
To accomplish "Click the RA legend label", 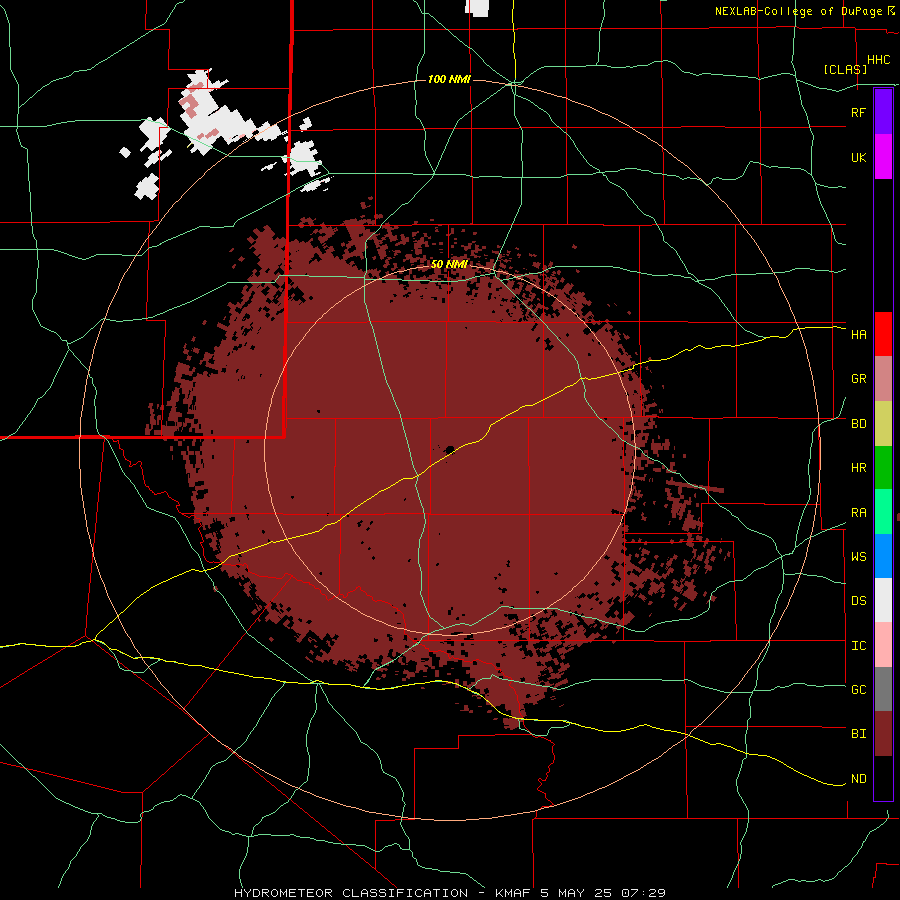I will point(858,513).
